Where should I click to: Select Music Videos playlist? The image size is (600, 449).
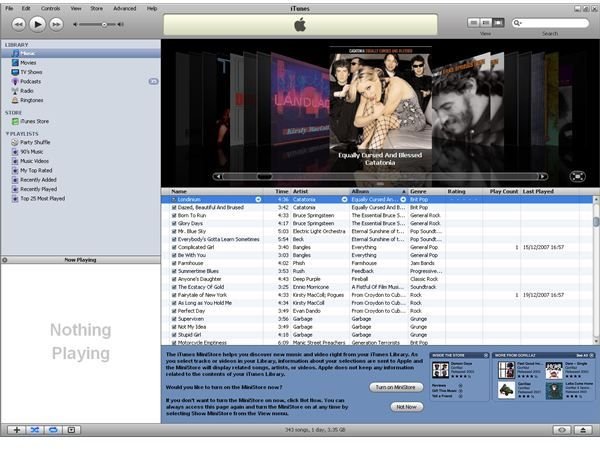click(x=80, y=161)
